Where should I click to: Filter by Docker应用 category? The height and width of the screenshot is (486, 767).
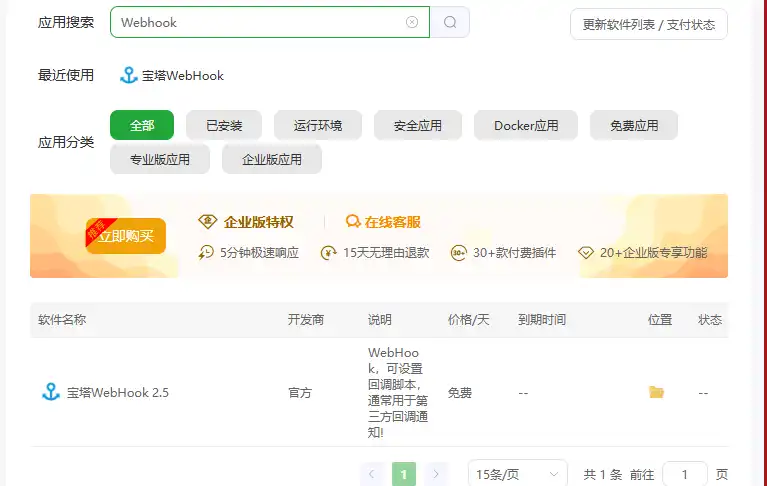526,125
